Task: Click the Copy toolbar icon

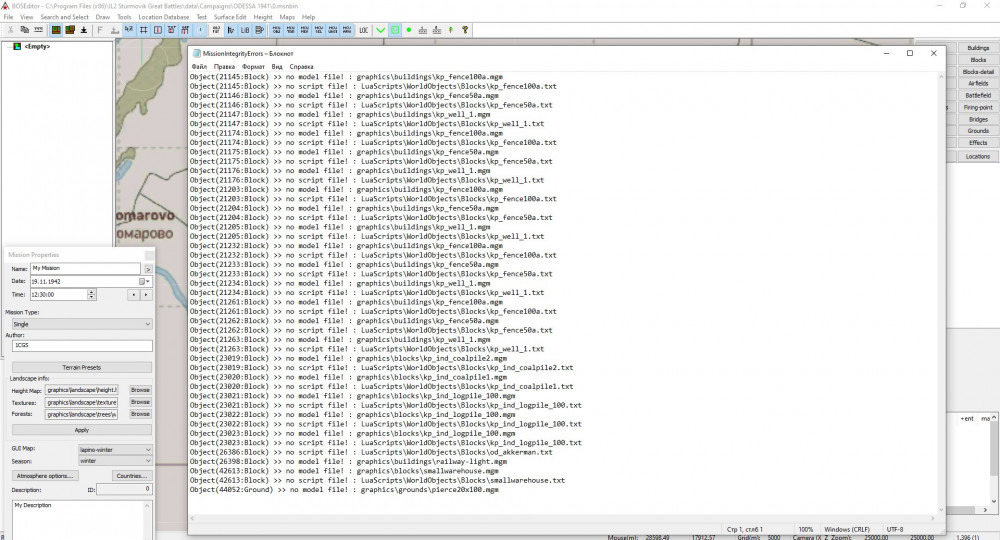Action: [24, 30]
